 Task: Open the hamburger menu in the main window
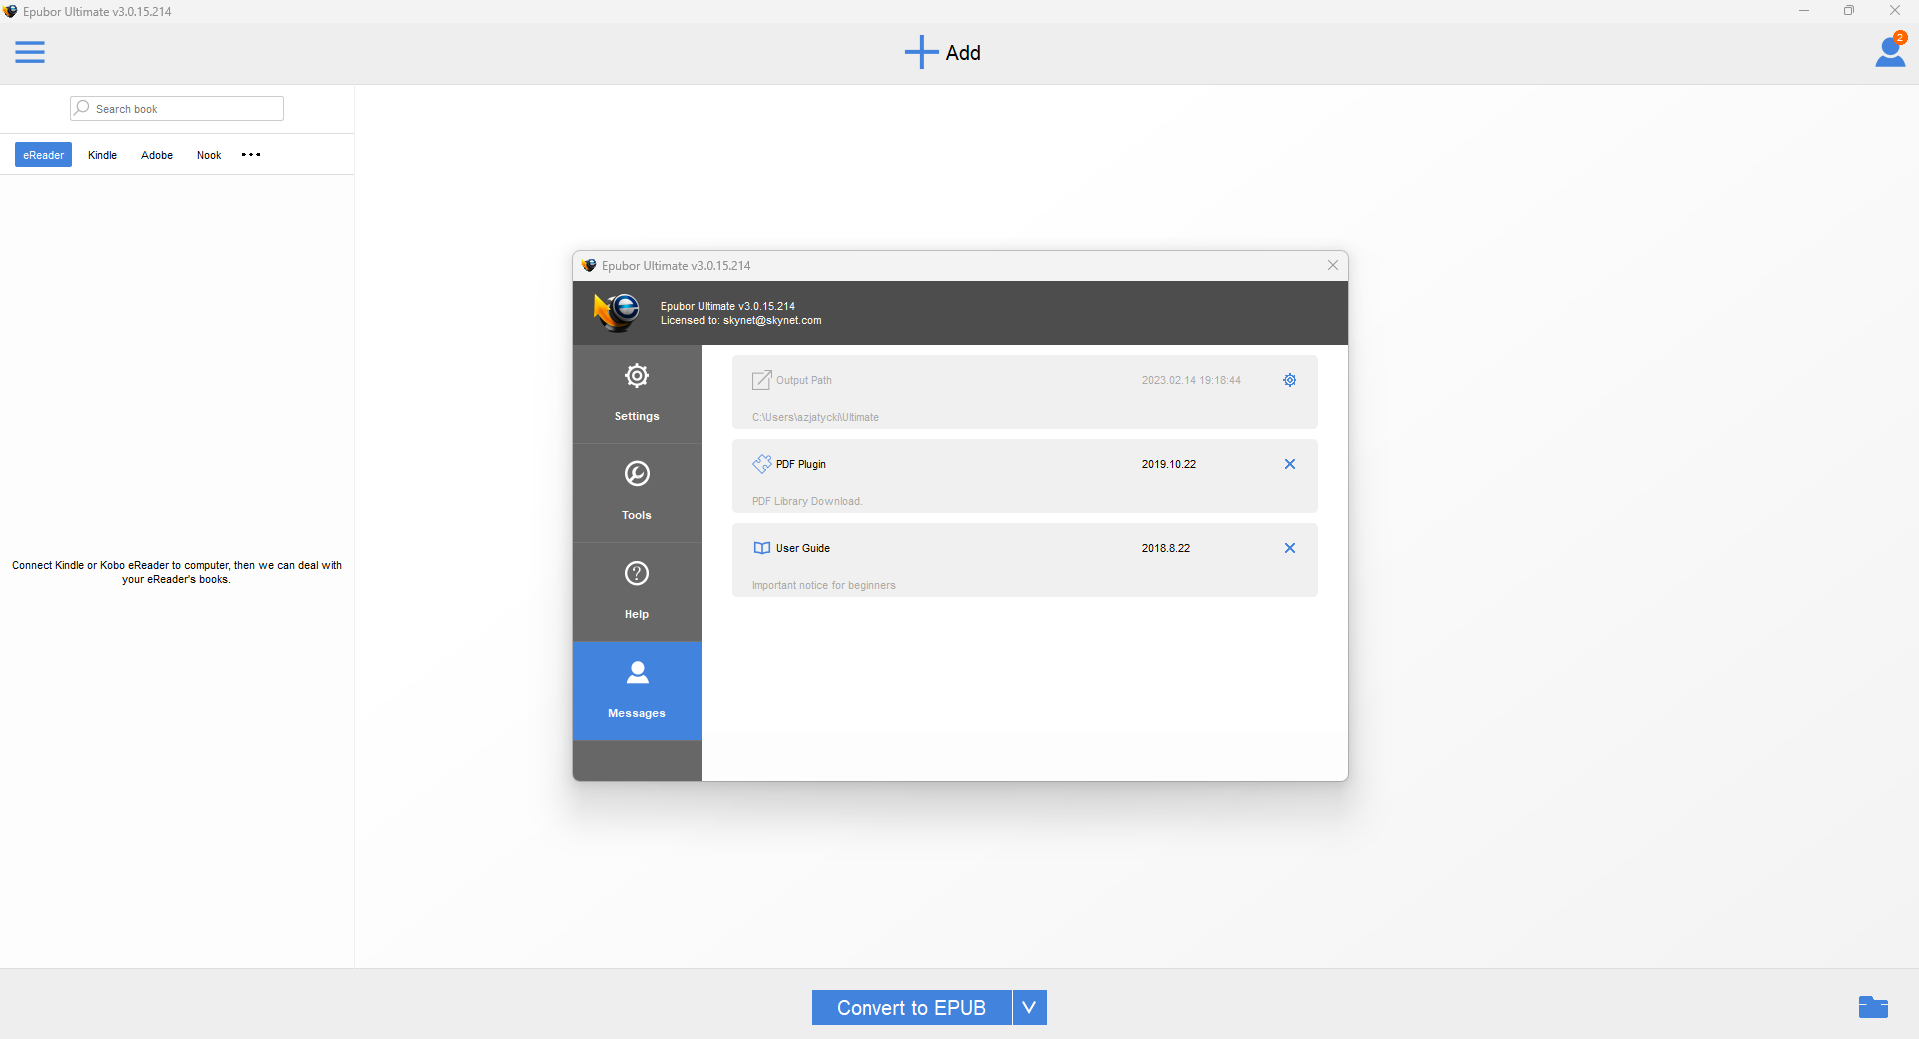click(x=30, y=52)
